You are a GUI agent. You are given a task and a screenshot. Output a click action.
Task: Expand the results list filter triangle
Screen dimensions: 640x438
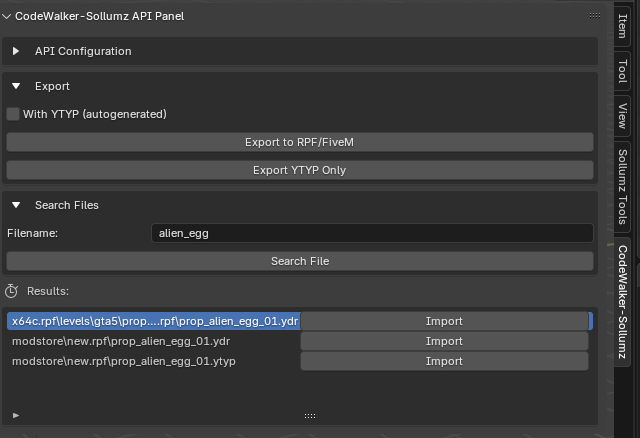pyautogui.click(x=16, y=416)
